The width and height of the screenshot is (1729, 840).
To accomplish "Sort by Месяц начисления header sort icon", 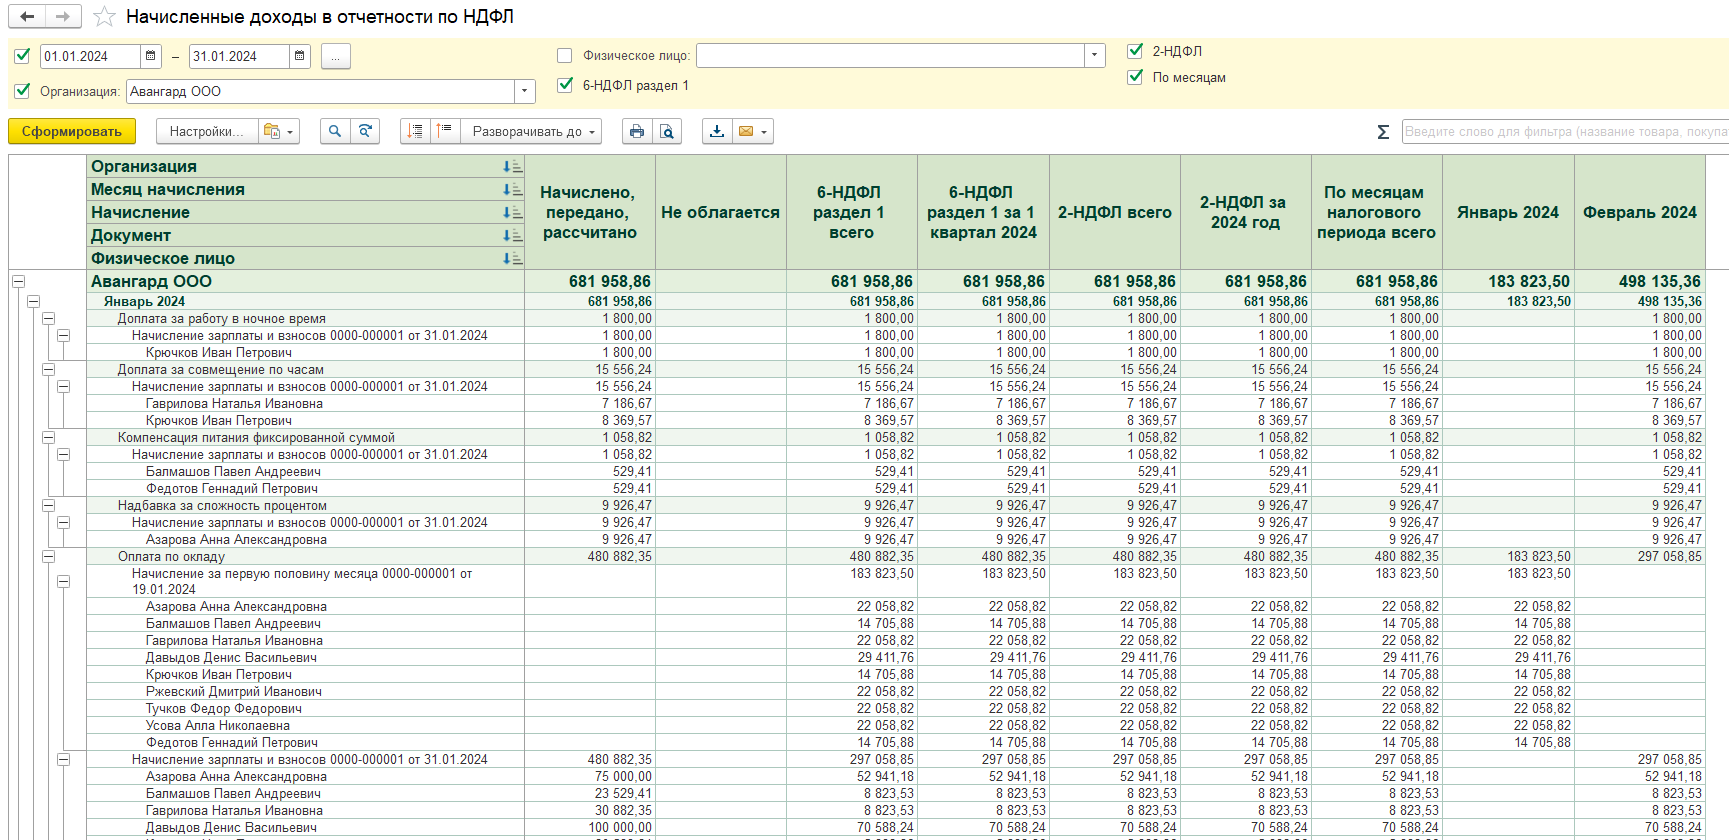I will pyautogui.click(x=512, y=190).
